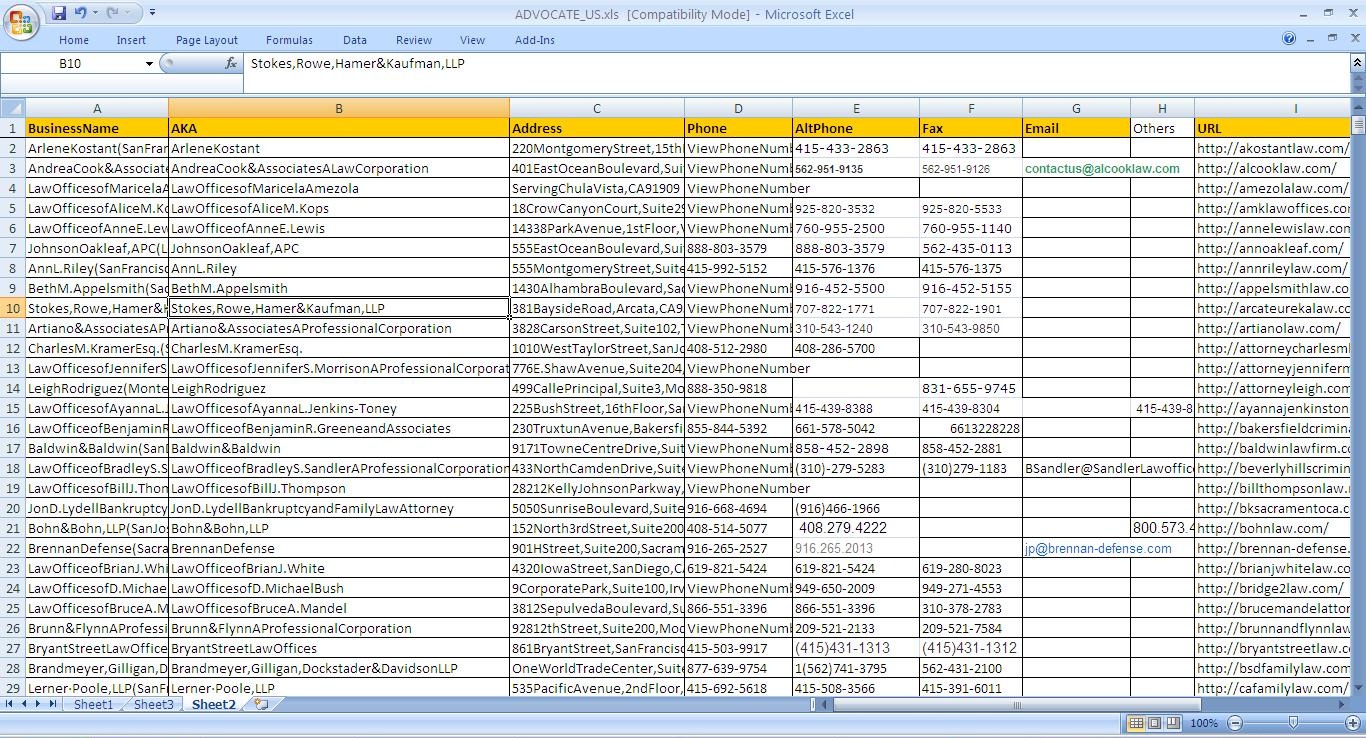Expand the Name Box dropdown
The width and height of the screenshot is (1366, 738).
coord(149,64)
